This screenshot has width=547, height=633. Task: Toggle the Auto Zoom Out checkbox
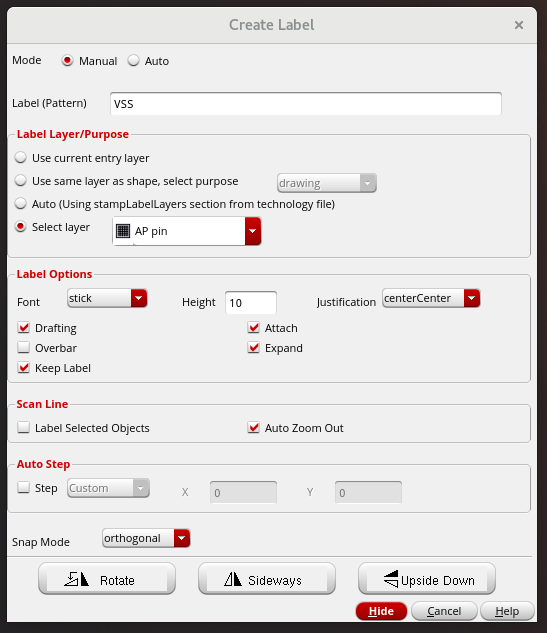[x=254, y=427]
